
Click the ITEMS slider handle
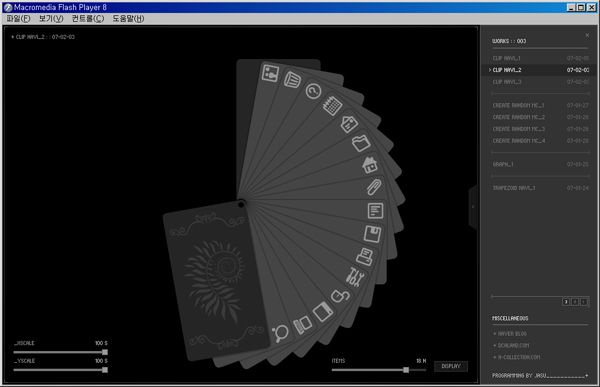[406, 370]
